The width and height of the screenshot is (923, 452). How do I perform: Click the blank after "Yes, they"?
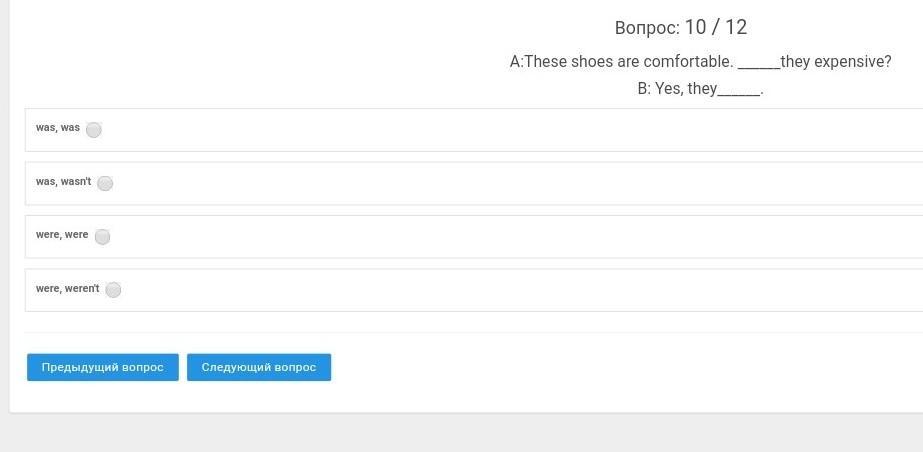pyautogui.click(x=739, y=90)
